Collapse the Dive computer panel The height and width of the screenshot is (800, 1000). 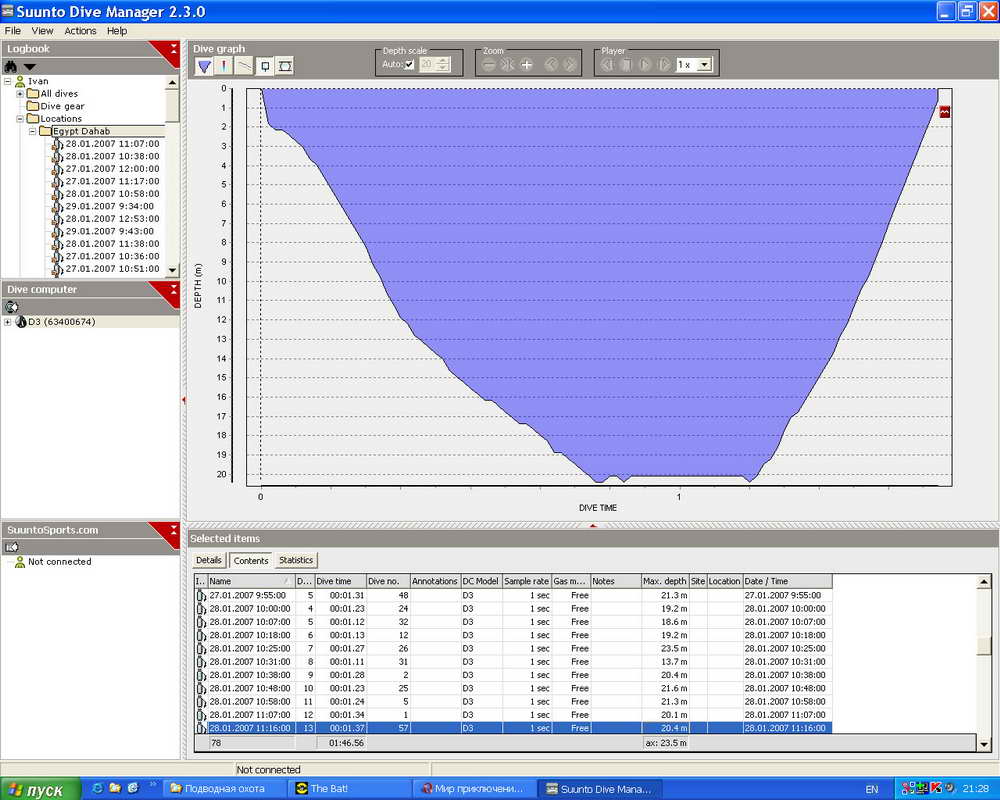coord(173,290)
